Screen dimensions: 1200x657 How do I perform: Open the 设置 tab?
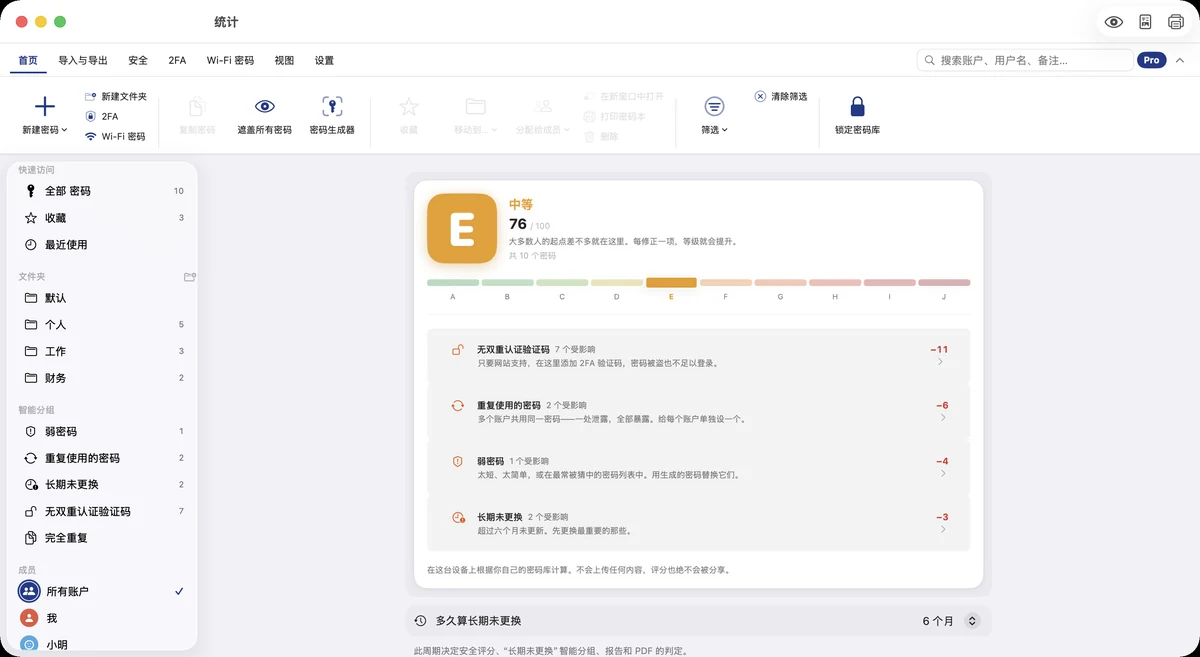tap(324, 60)
